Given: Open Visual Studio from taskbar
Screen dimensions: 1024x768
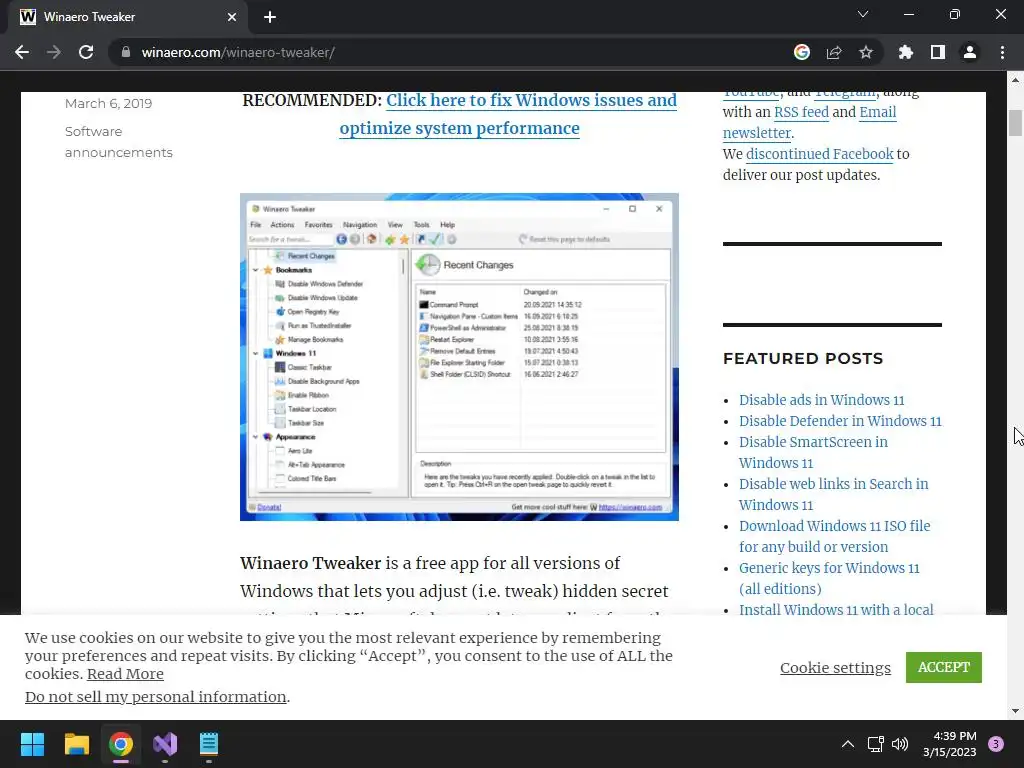Looking at the screenshot, I should click(165, 744).
